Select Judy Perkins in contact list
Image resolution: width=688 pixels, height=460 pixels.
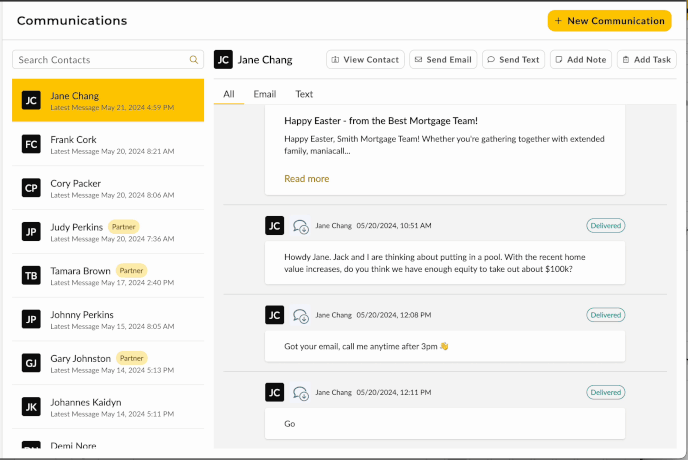coord(108,232)
